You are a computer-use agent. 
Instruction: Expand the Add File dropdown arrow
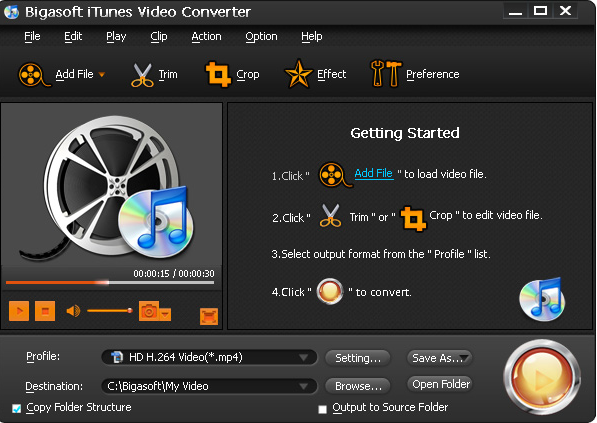tap(102, 75)
